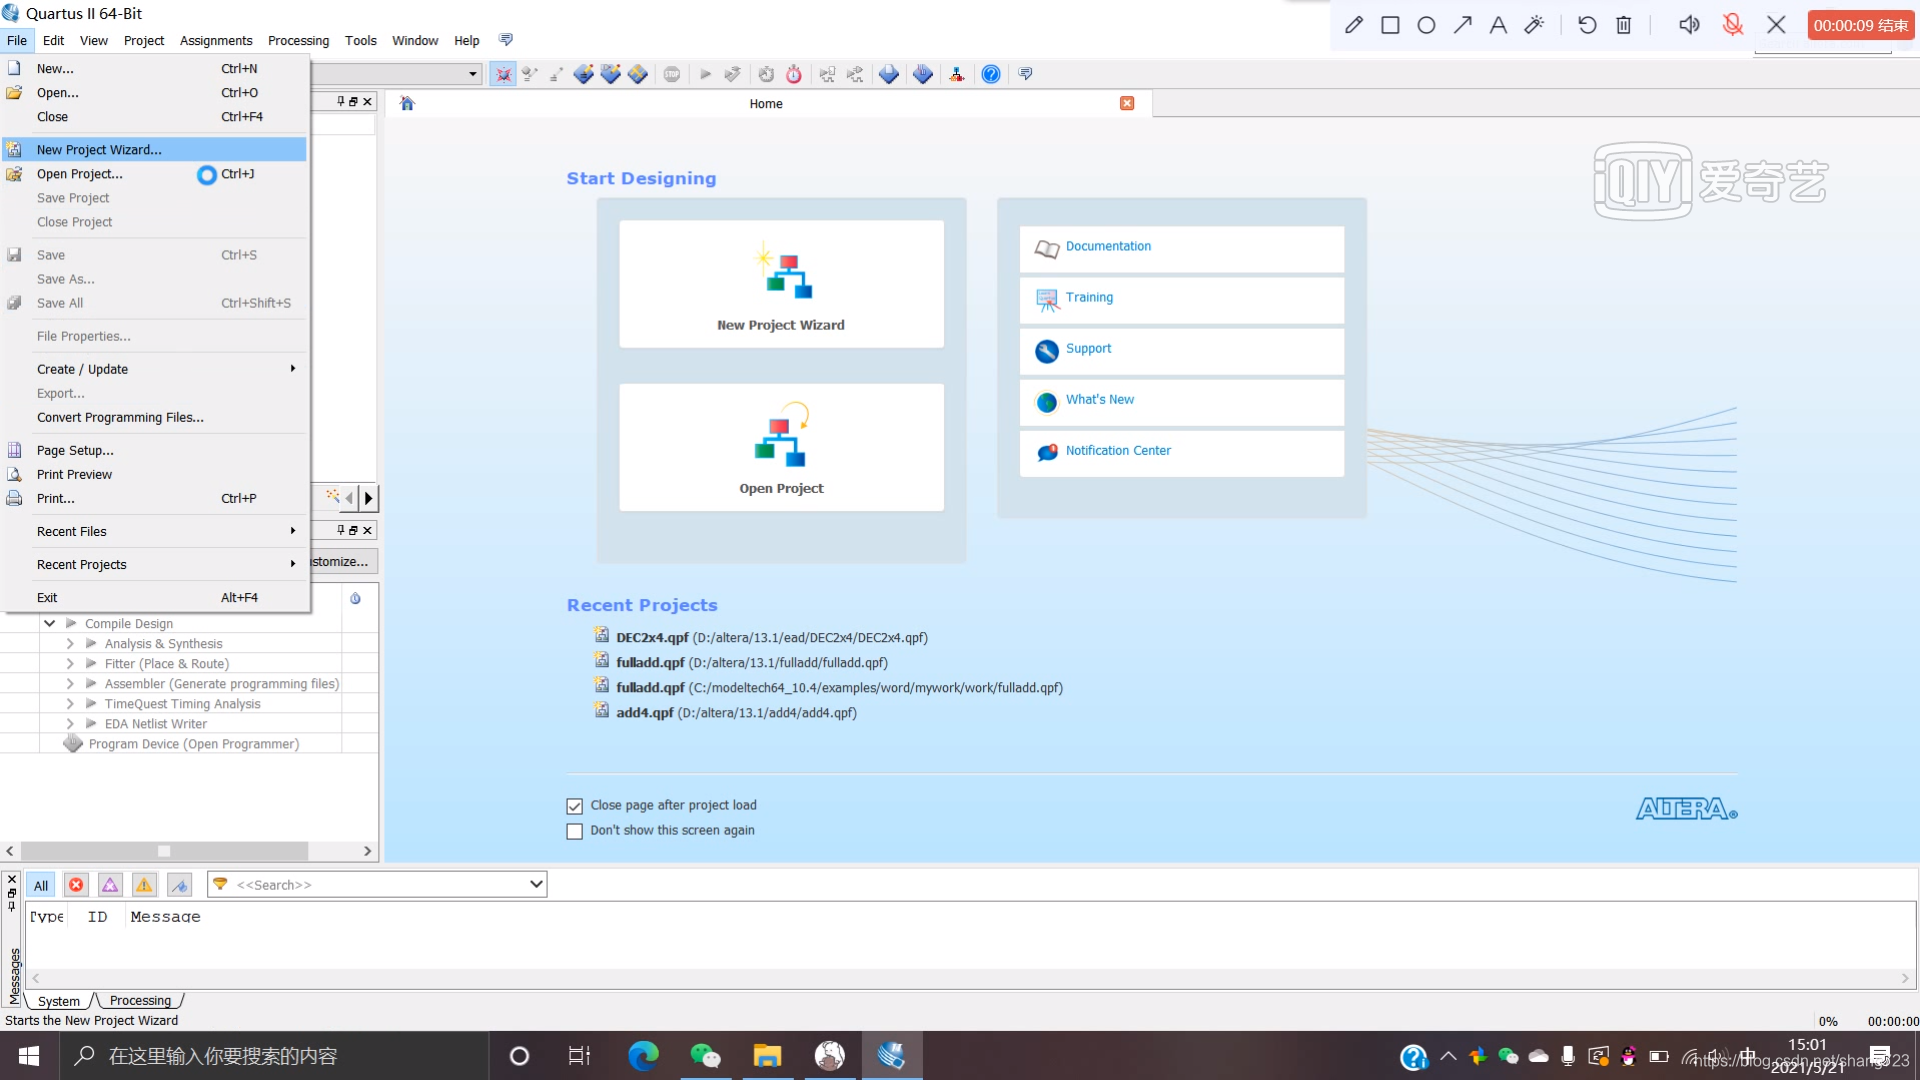
Task: Click the Windows Start button
Action: tap(29, 1056)
